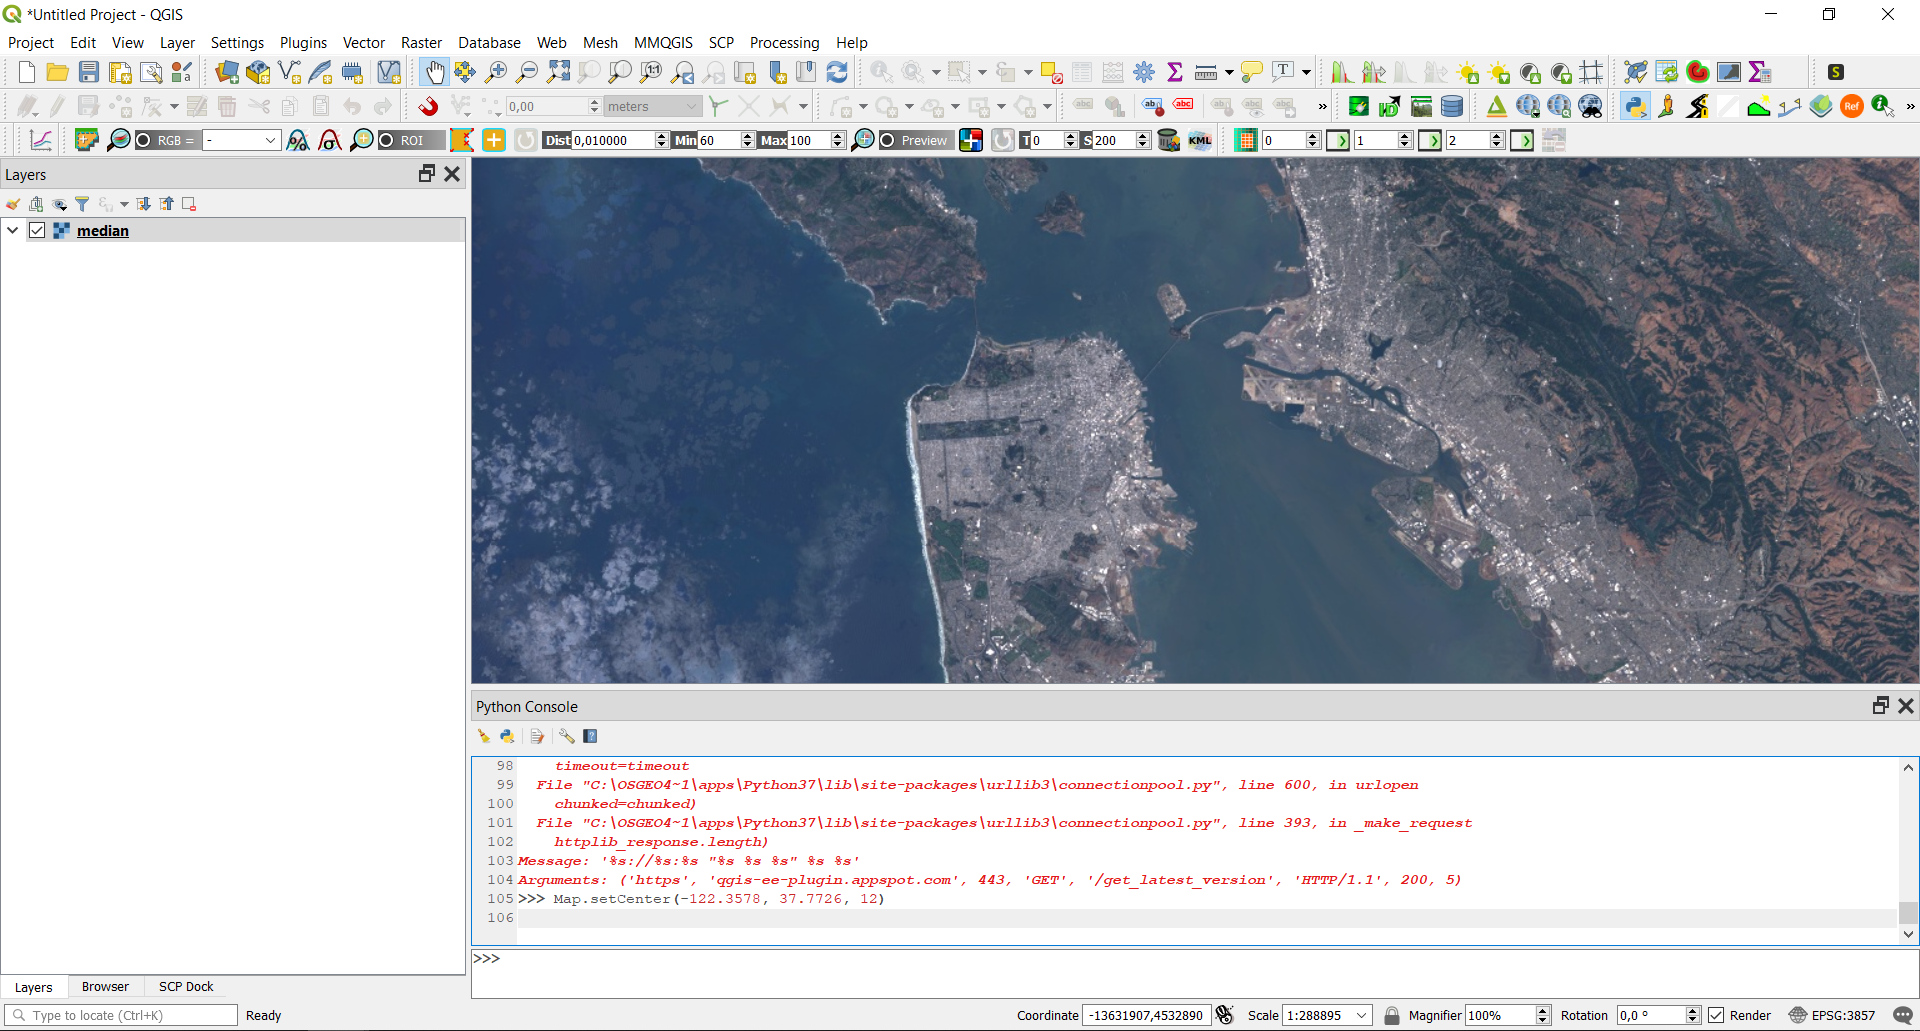
Task: Collapse the median layer tree expander
Action: point(13,230)
